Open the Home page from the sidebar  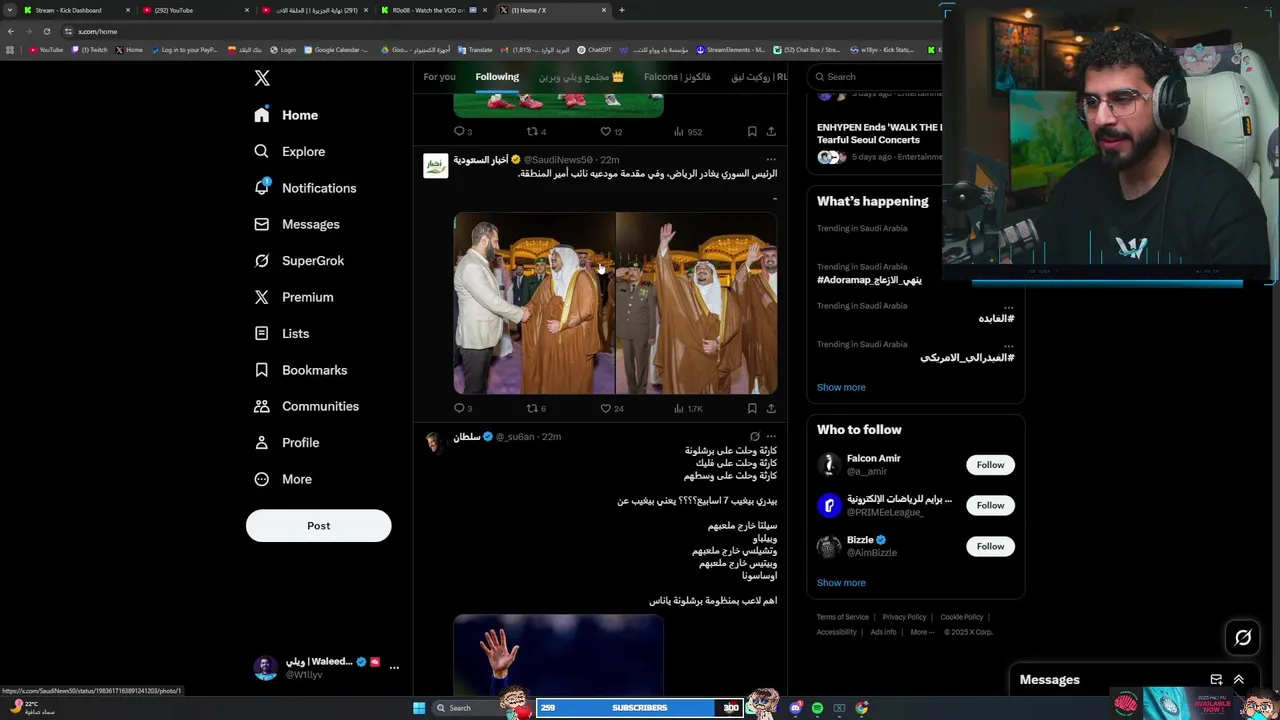coord(286,115)
